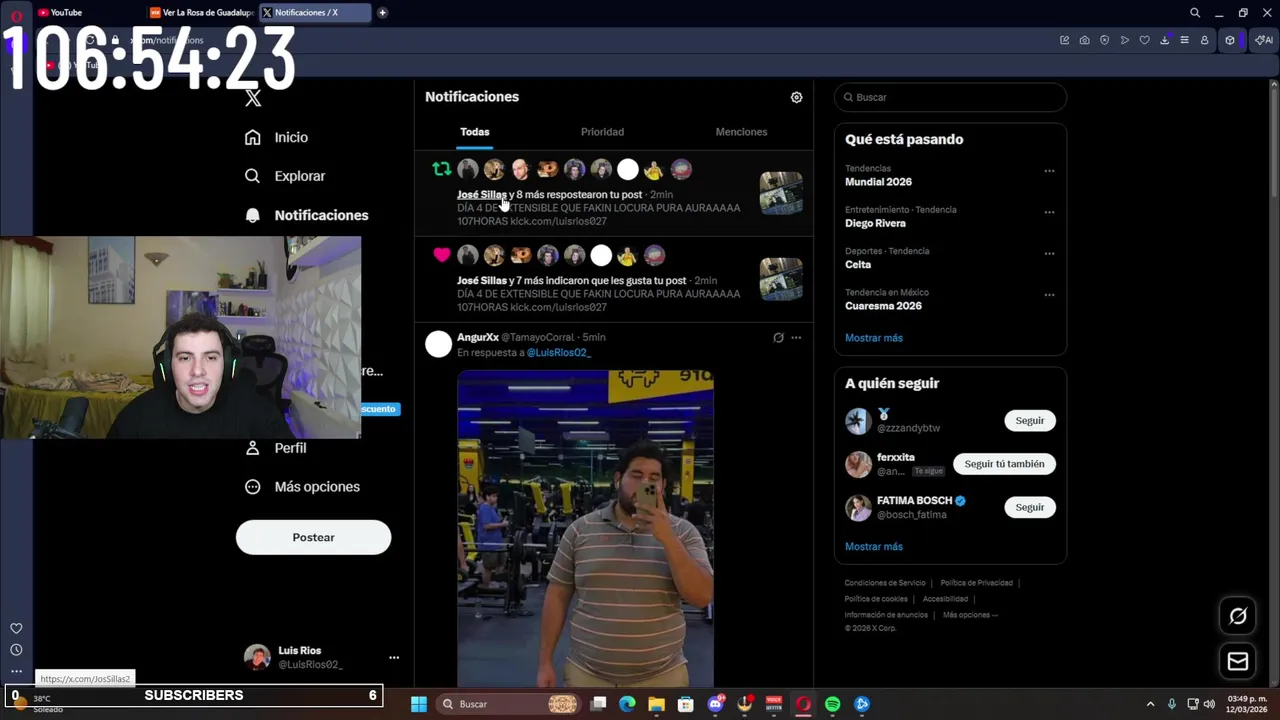Open Discord from the taskbar
The image size is (1280, 720).
tap(715, 704)
